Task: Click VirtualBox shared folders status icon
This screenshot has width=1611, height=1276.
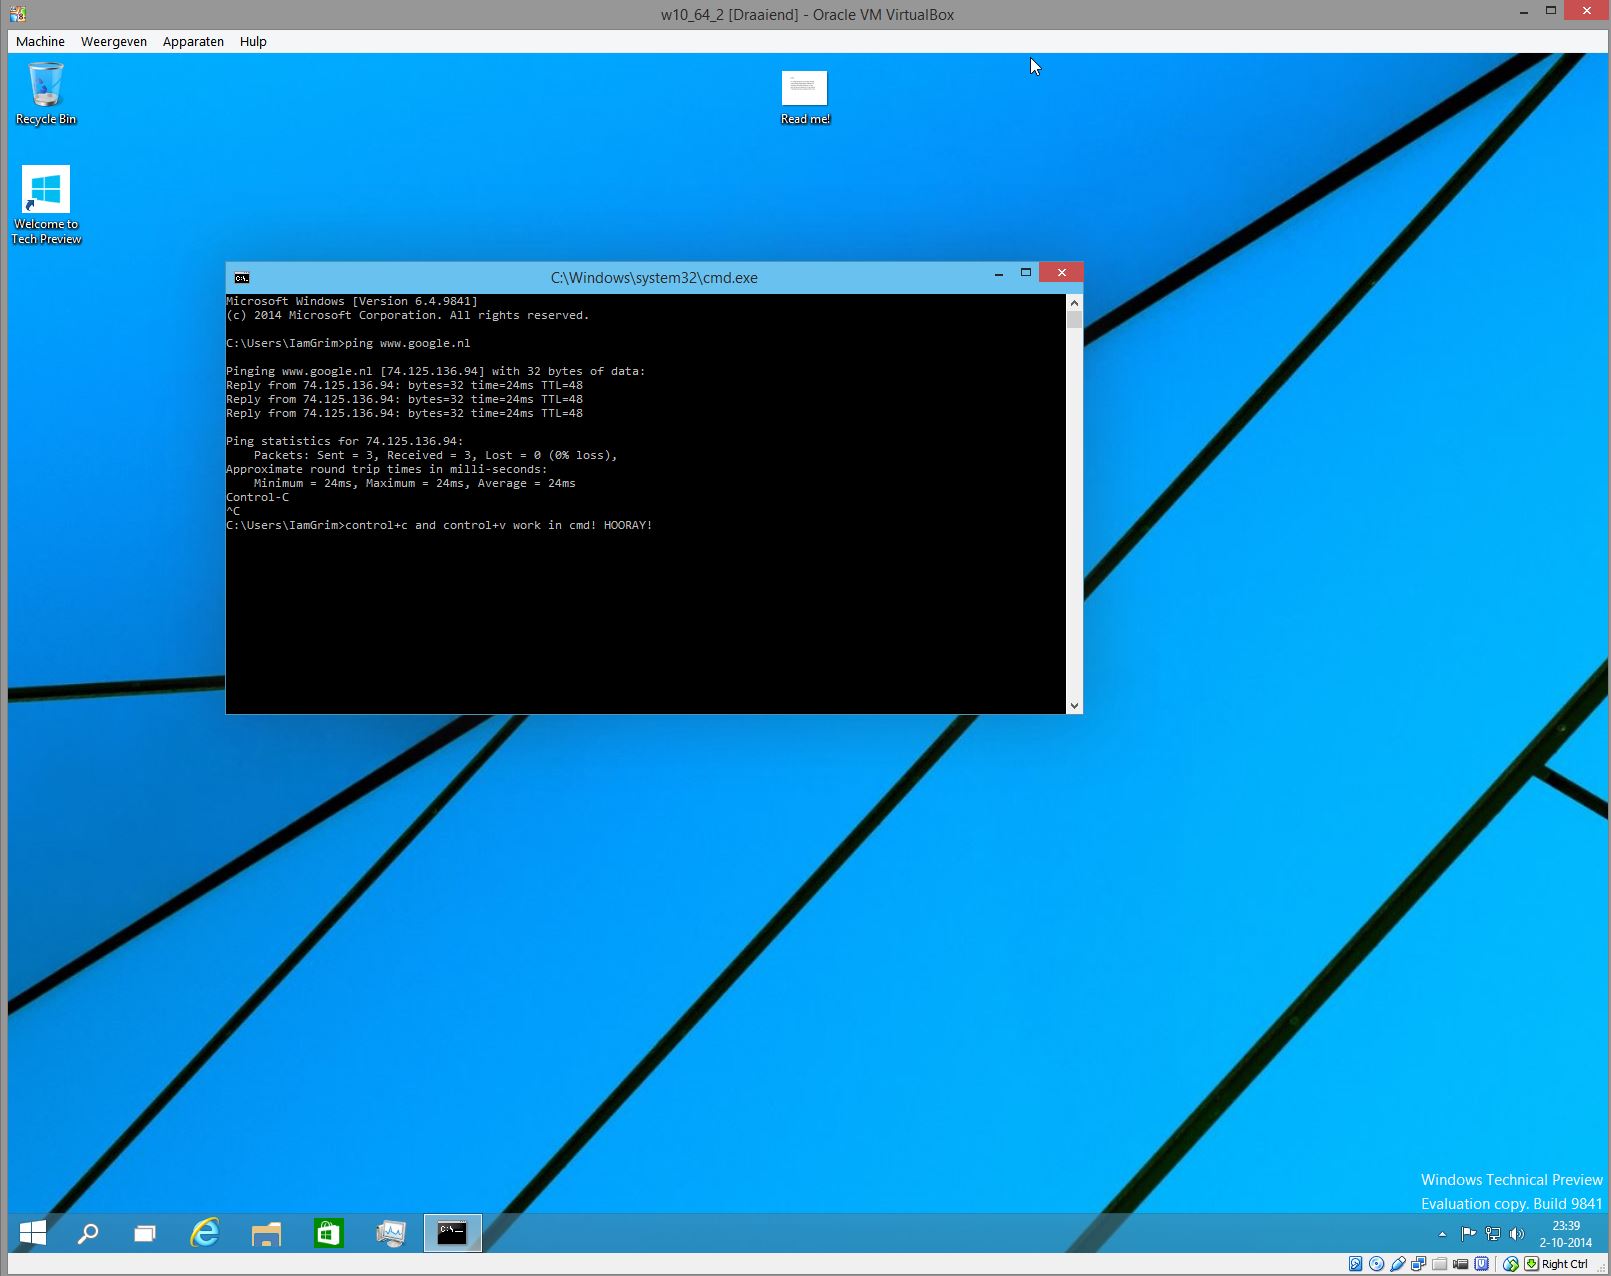Action: (1439, 1264)
